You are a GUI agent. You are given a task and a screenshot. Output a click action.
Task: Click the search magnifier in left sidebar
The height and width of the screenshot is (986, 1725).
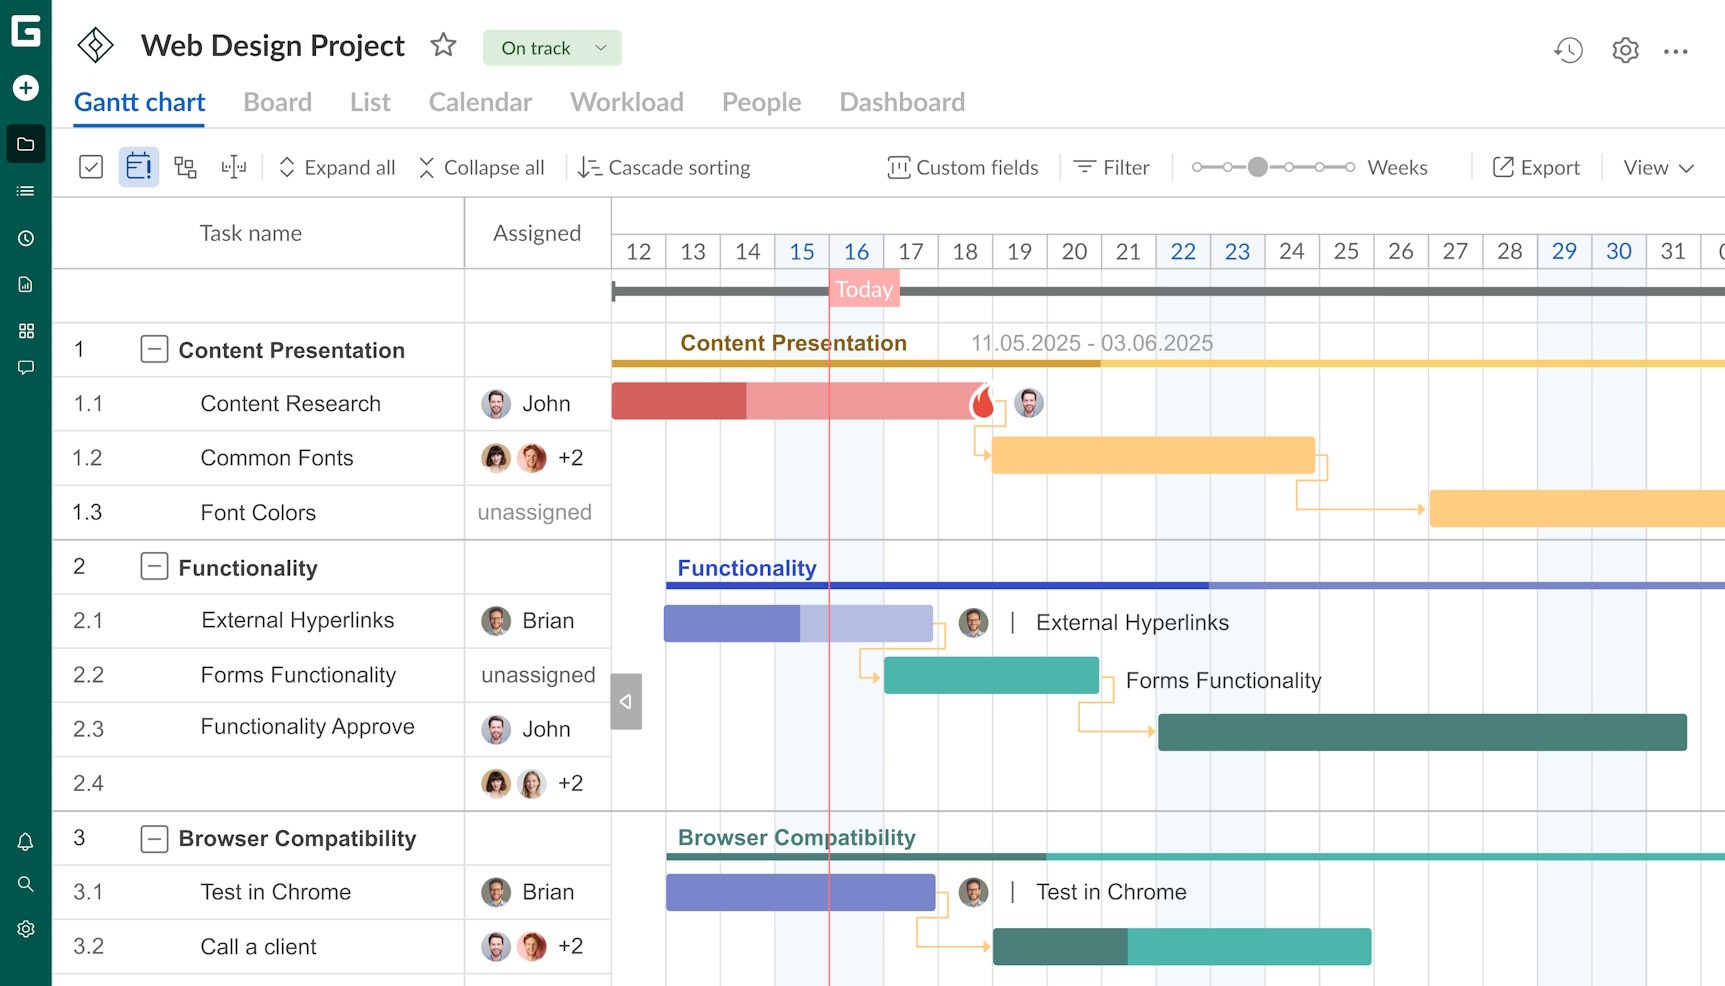(26, 884)
